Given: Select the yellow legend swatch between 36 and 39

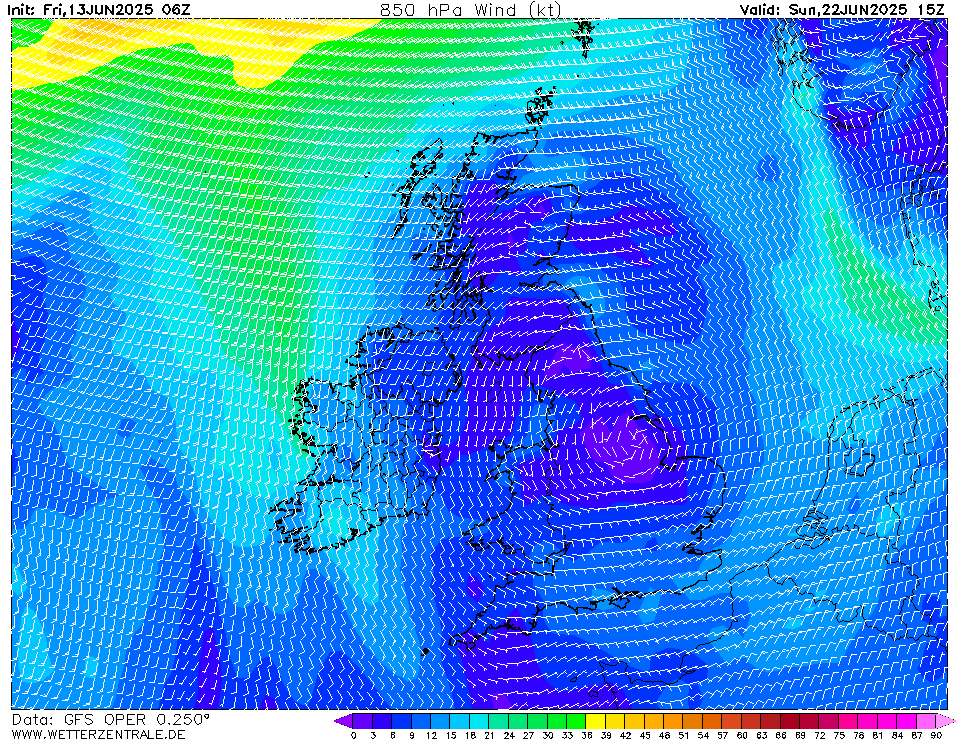Looking at the screenshot, I should pos(596,721).
